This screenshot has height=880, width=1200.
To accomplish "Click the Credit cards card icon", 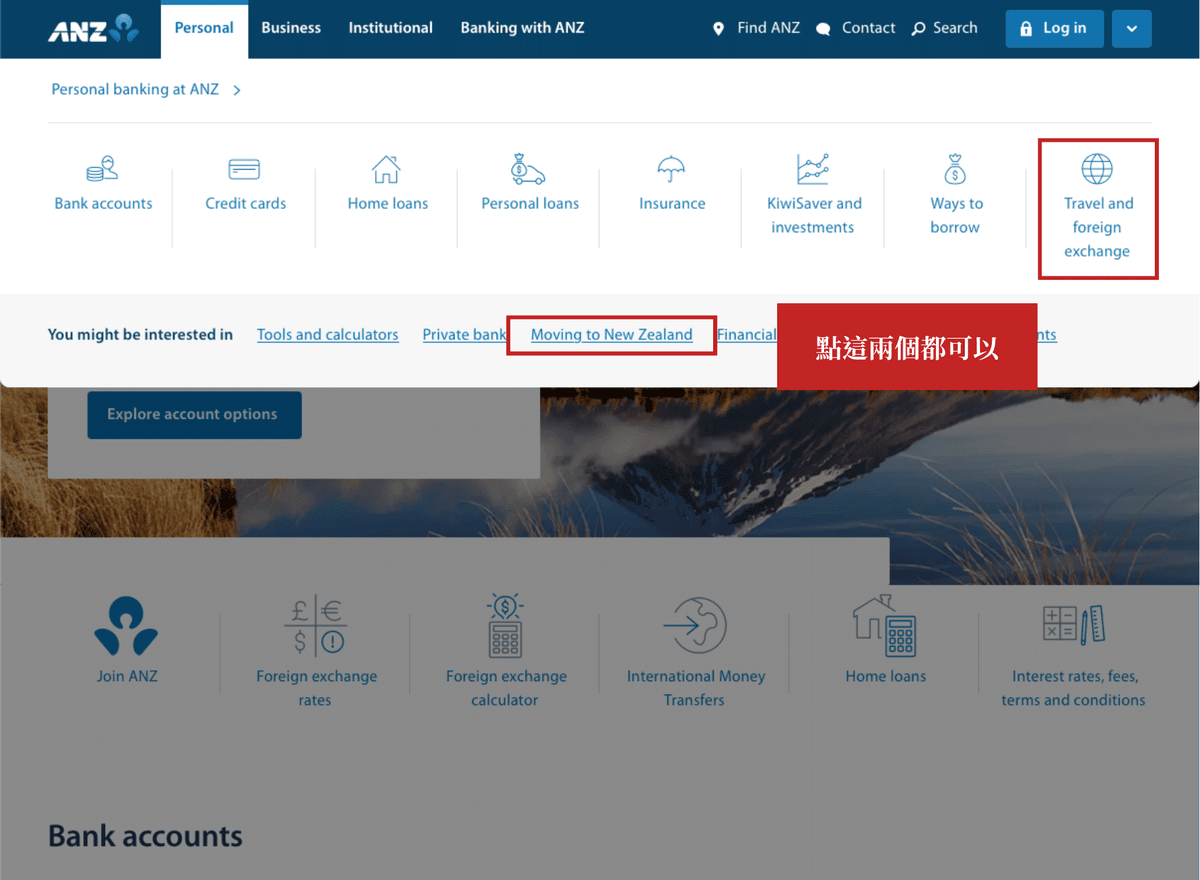I will click(244, 169).
